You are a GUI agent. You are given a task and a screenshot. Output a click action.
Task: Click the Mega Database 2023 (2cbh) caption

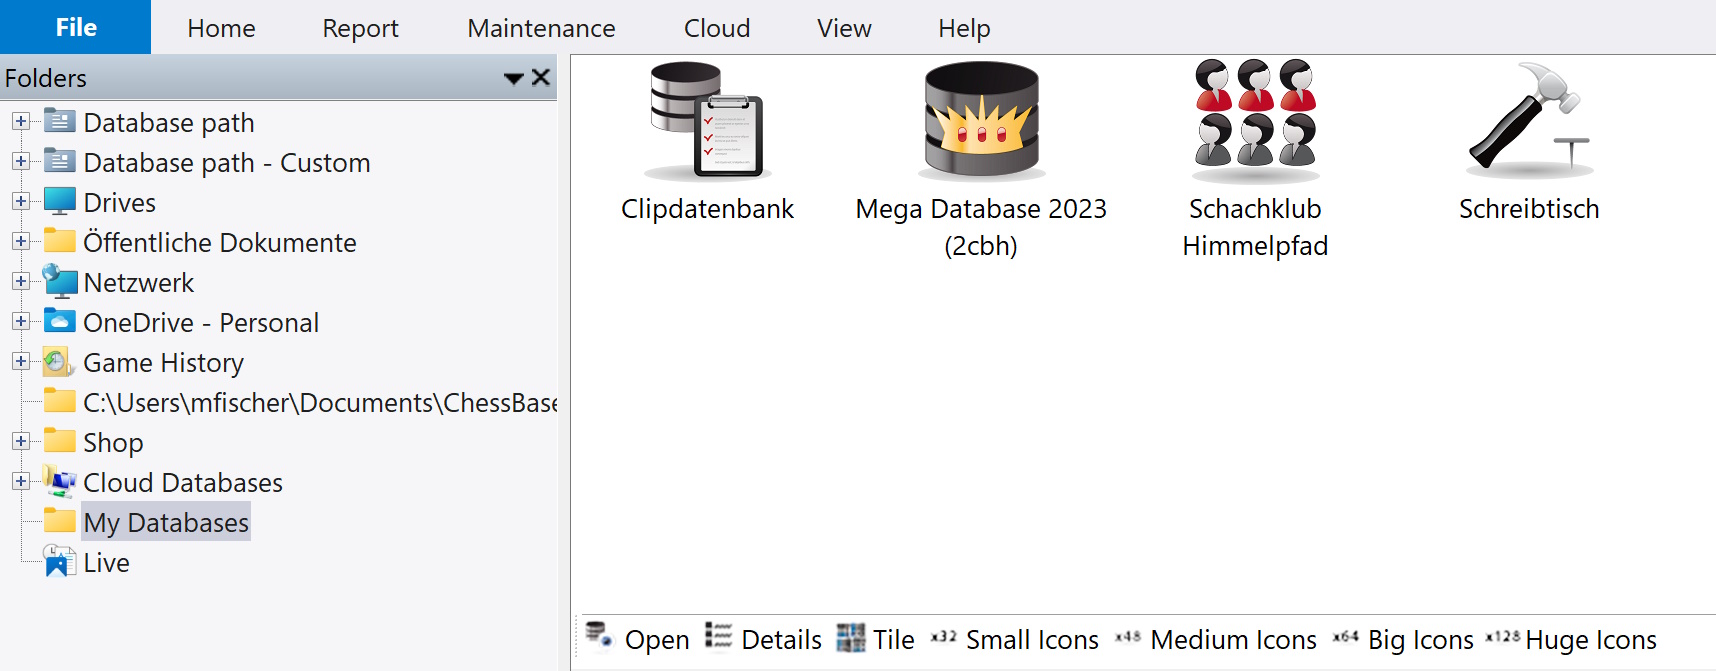tap(981, 227)
